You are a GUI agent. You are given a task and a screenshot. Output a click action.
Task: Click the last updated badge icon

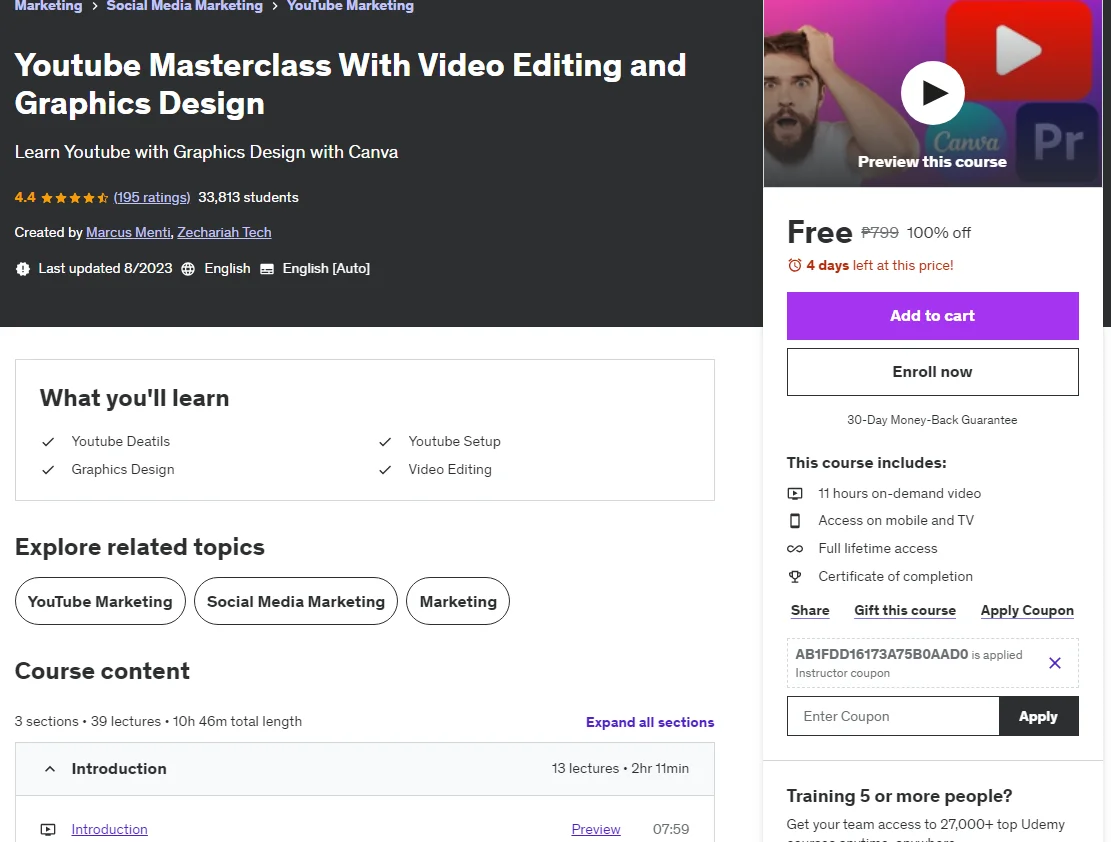[23, 269]
